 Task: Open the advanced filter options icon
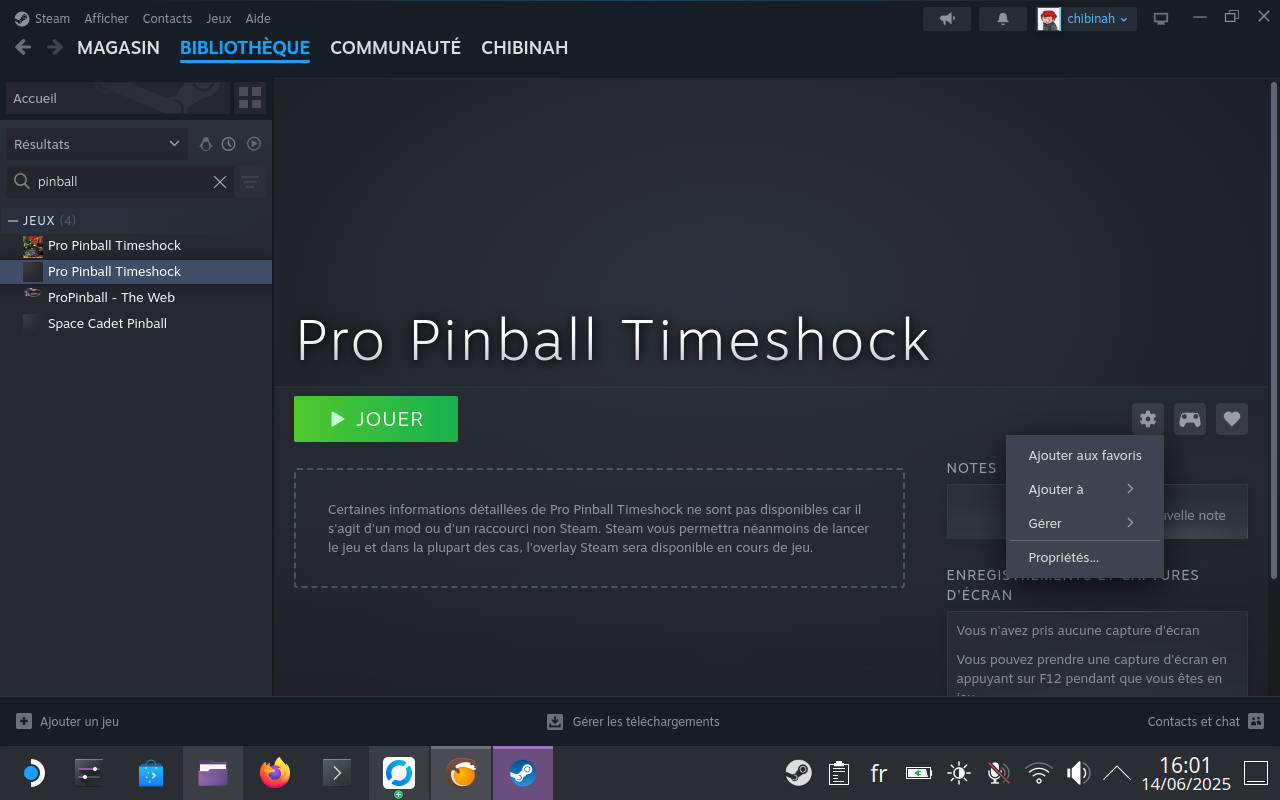(x=250, y=182)
